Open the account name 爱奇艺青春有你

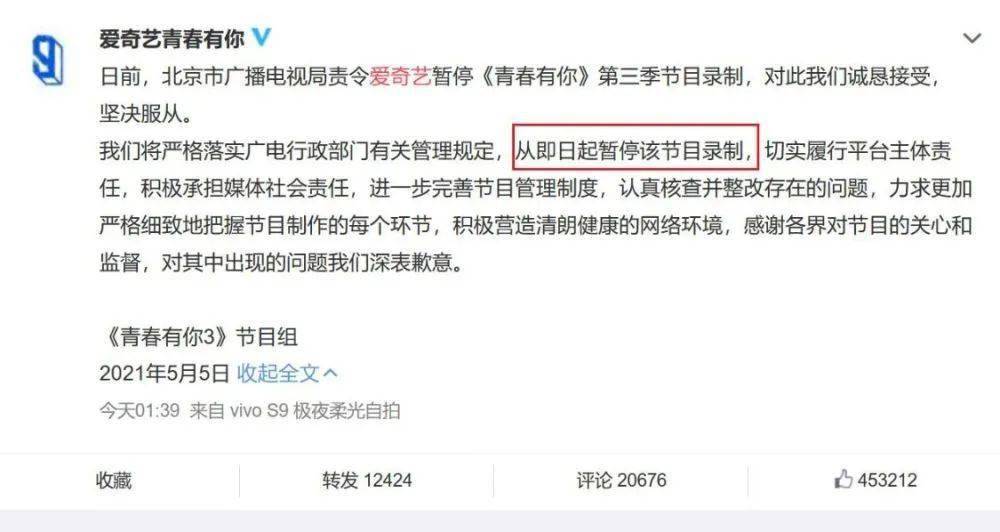(172, 39)
